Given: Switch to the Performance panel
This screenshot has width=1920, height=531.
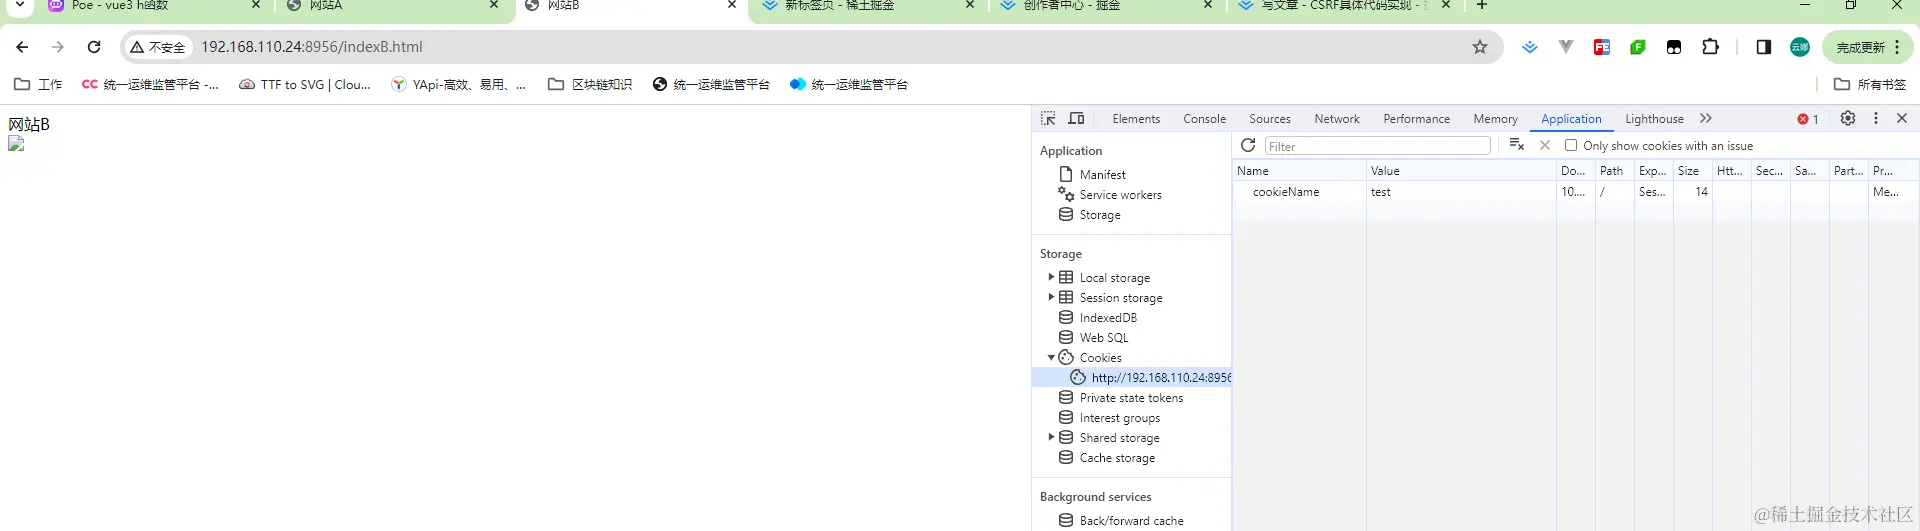Looking at the screenshot, I should point(1416,118).
